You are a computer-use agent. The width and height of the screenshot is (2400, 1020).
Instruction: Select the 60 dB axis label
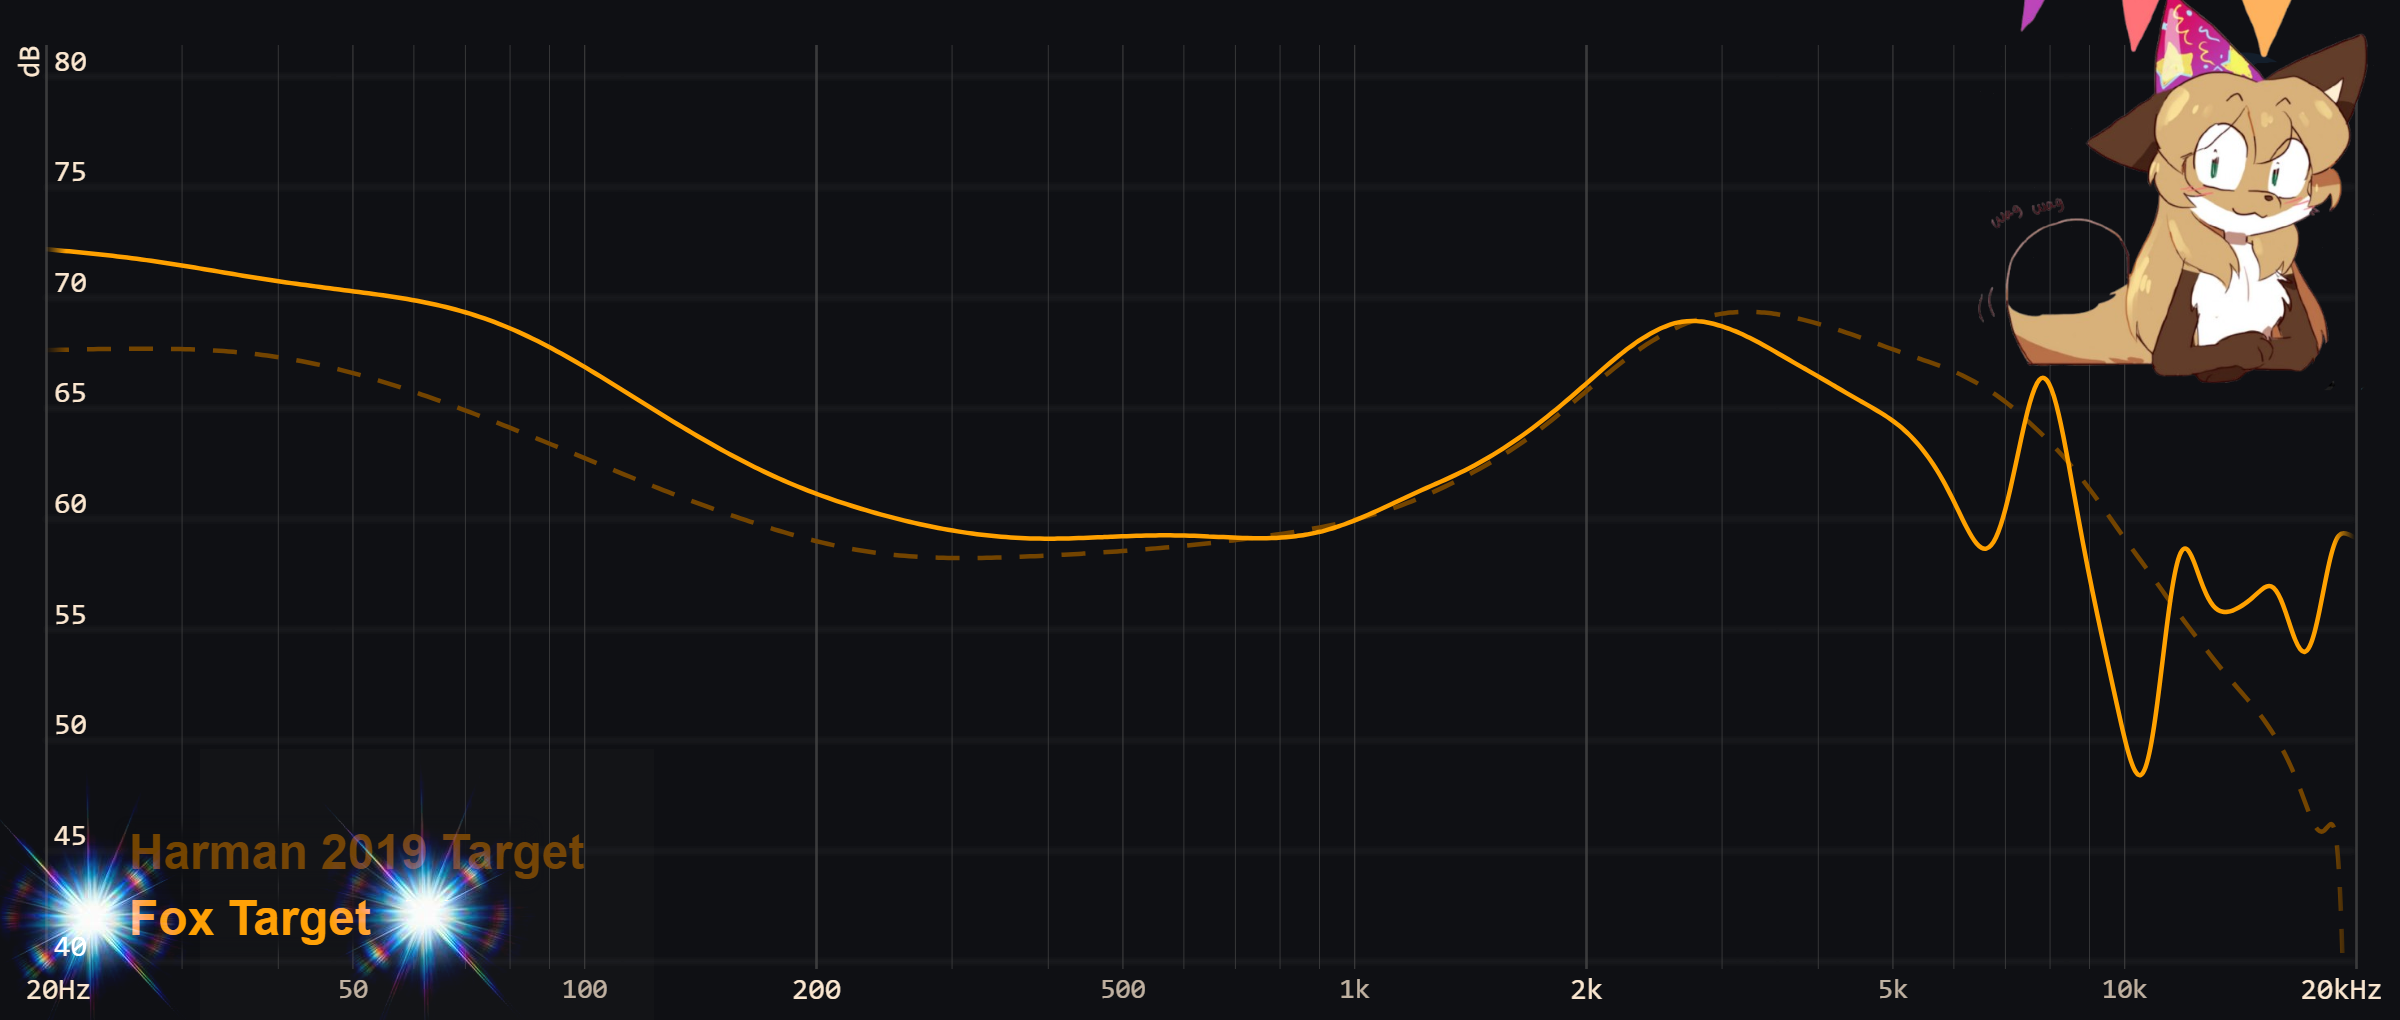(70, 504)
